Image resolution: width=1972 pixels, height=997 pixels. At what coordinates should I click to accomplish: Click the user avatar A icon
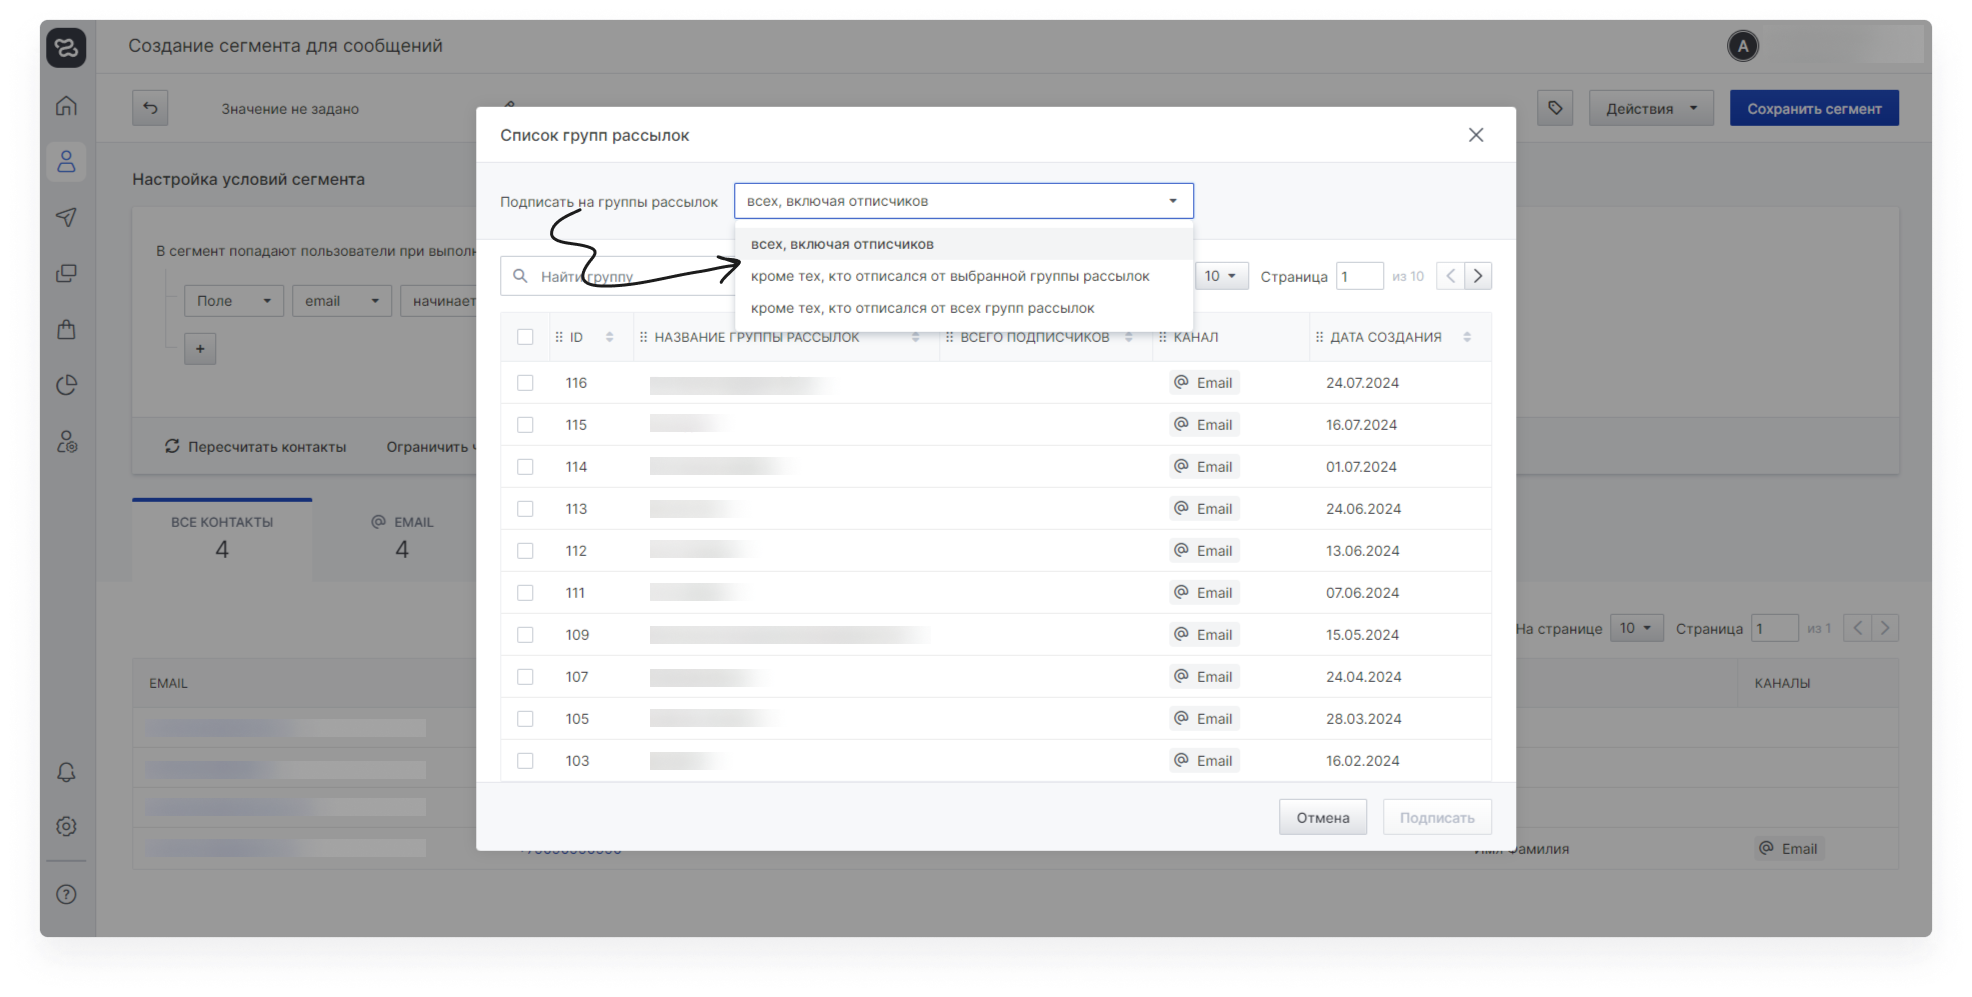point(1743,46)
